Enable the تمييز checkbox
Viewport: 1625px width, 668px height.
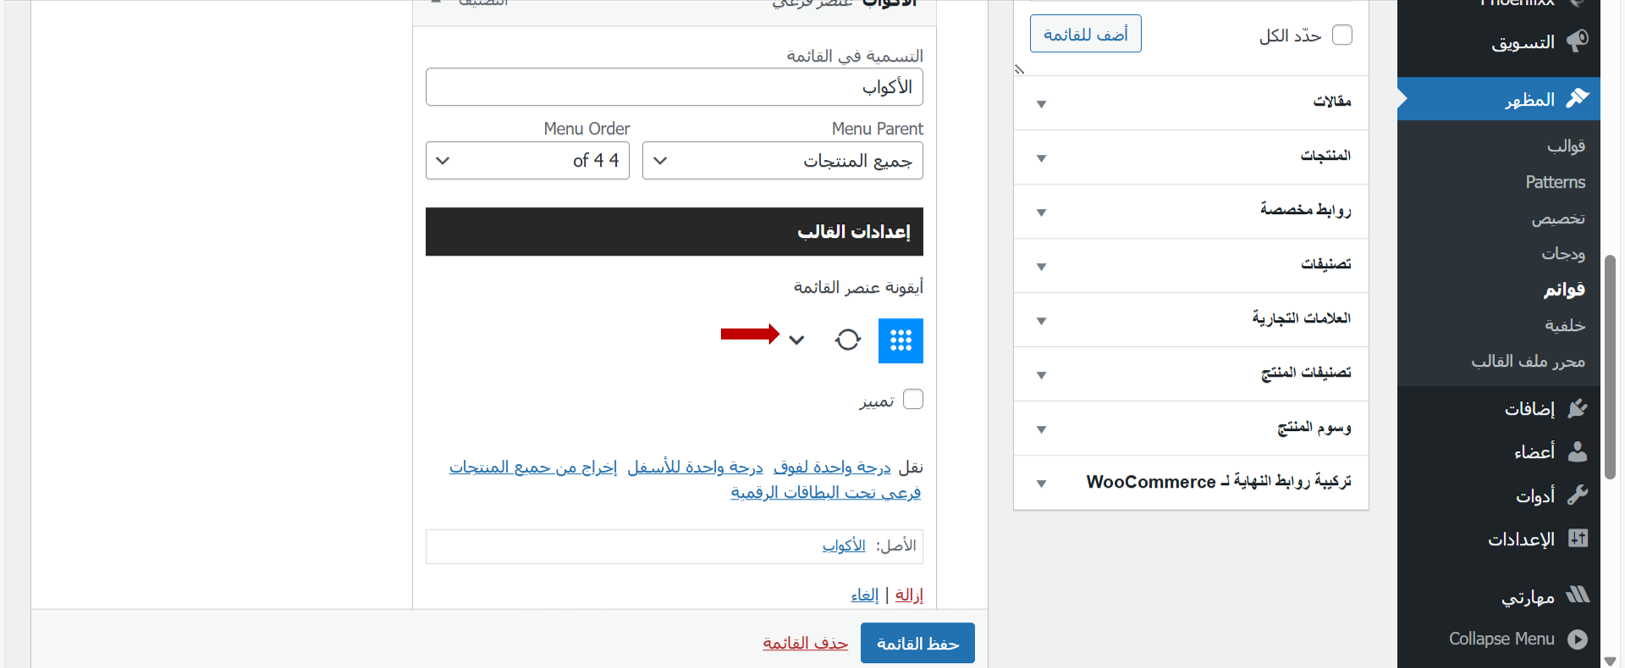(x=913, y=400)
